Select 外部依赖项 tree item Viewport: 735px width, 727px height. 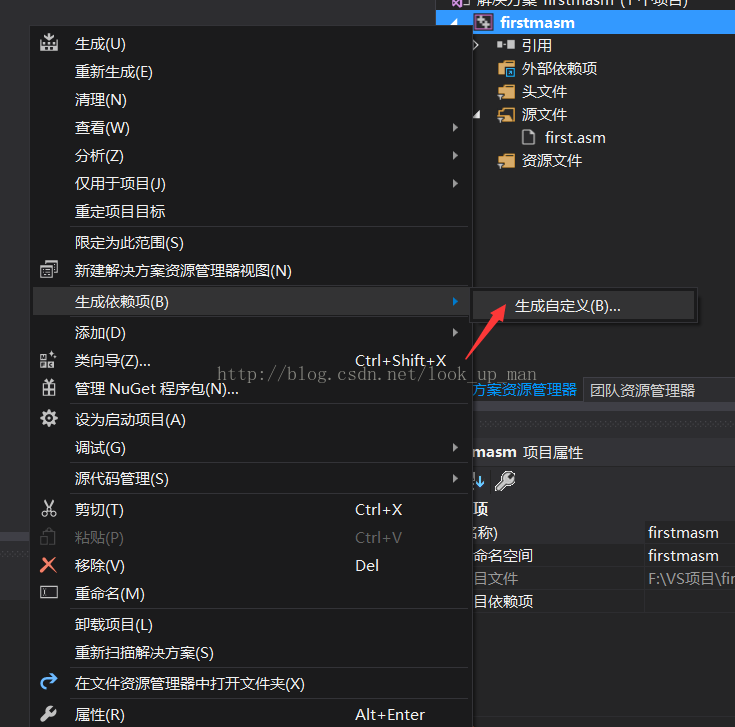(559, 68)
